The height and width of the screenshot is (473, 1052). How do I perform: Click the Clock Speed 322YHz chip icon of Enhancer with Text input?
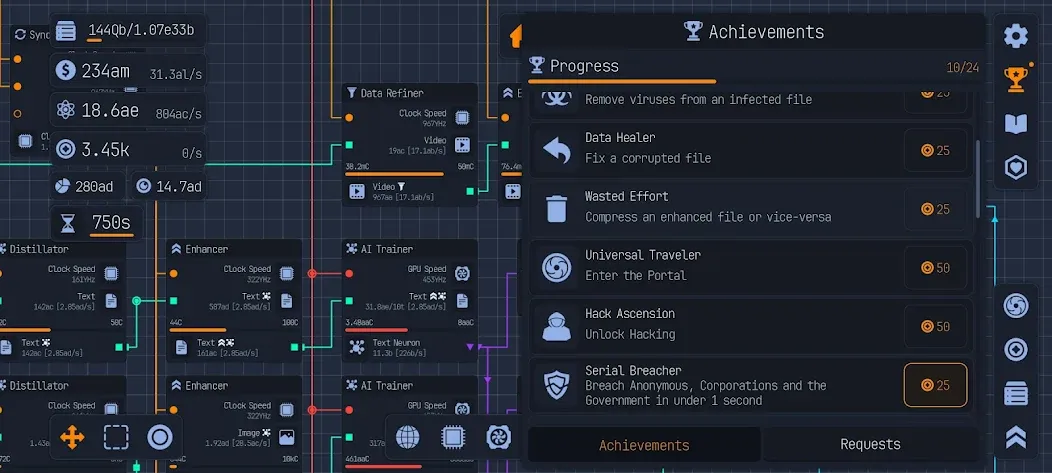[x=286, y=274]
